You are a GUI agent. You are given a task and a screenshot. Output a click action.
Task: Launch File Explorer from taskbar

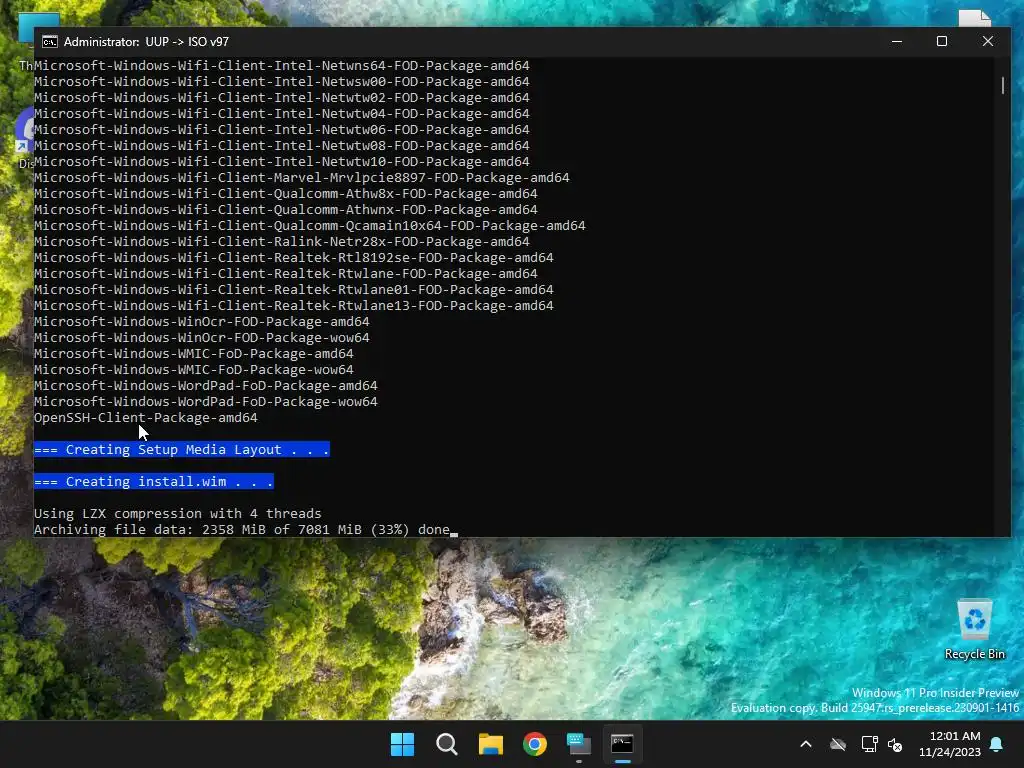[x=490, y=744]
